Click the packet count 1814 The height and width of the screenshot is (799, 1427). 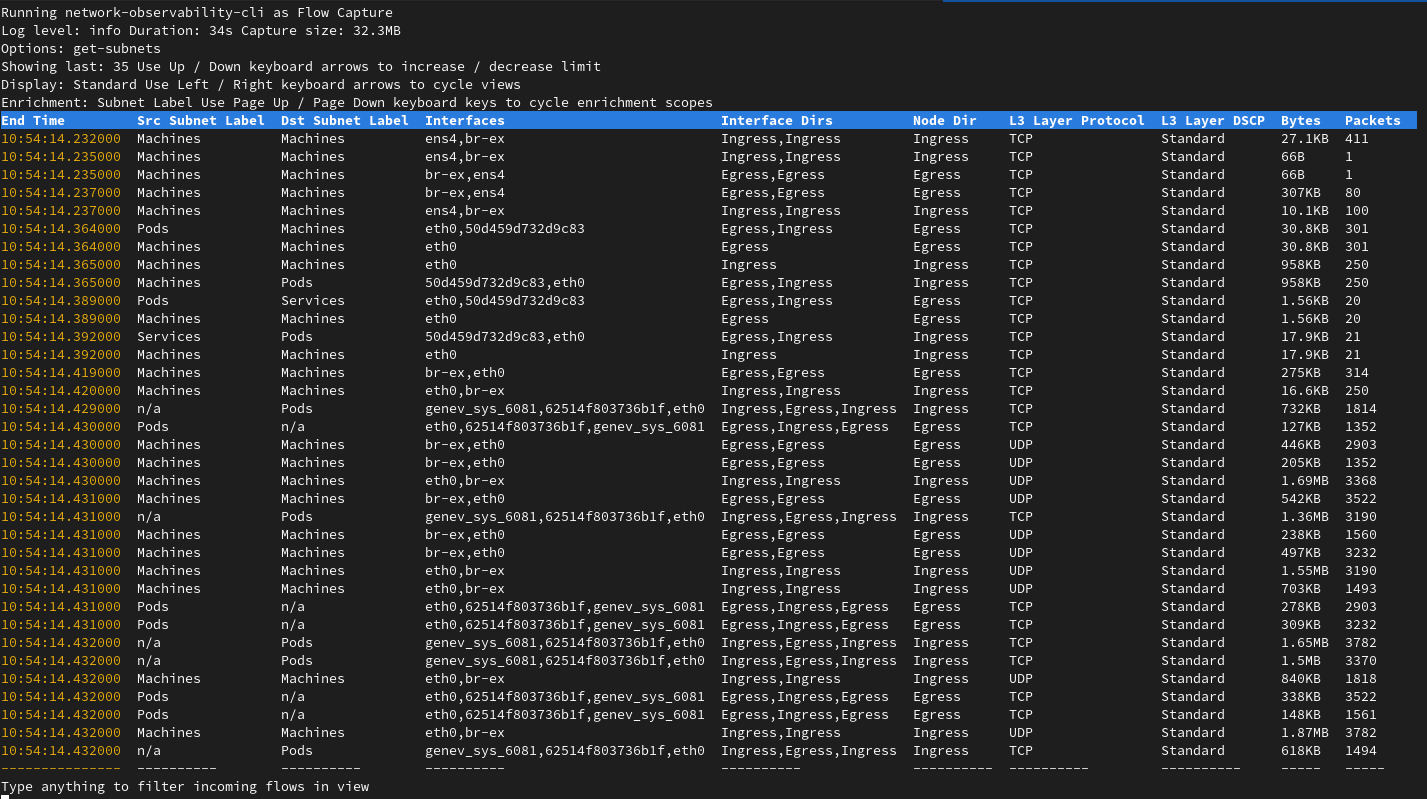click(x=1361, y=408)
